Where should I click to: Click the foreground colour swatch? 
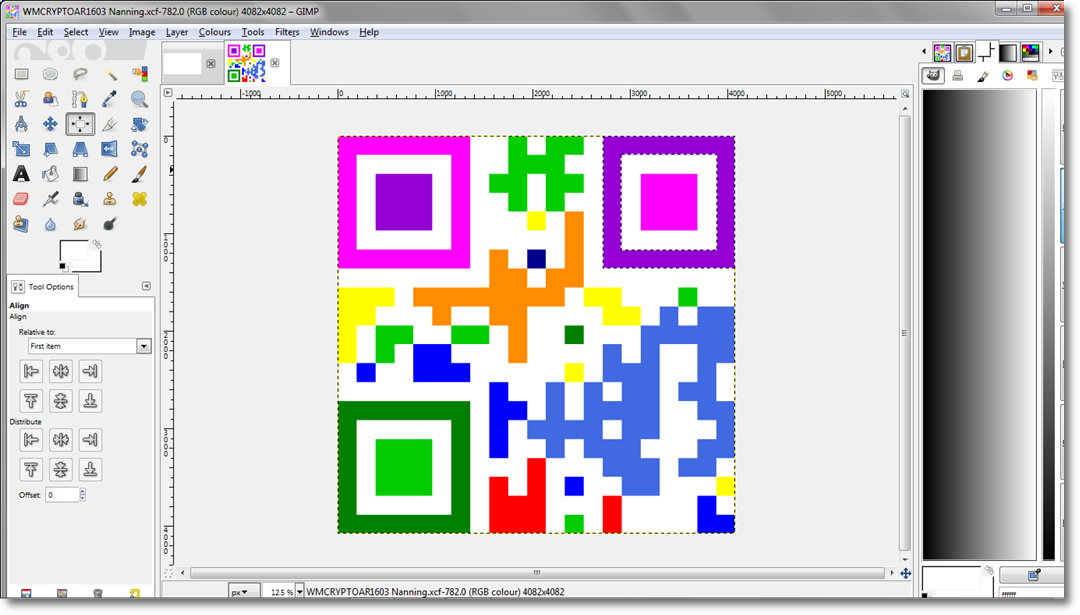[x=72, y=251]
